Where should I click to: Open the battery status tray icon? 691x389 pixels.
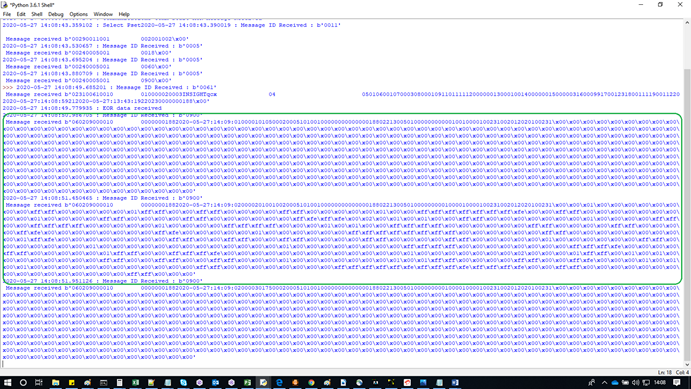click(x=625, y=382)
